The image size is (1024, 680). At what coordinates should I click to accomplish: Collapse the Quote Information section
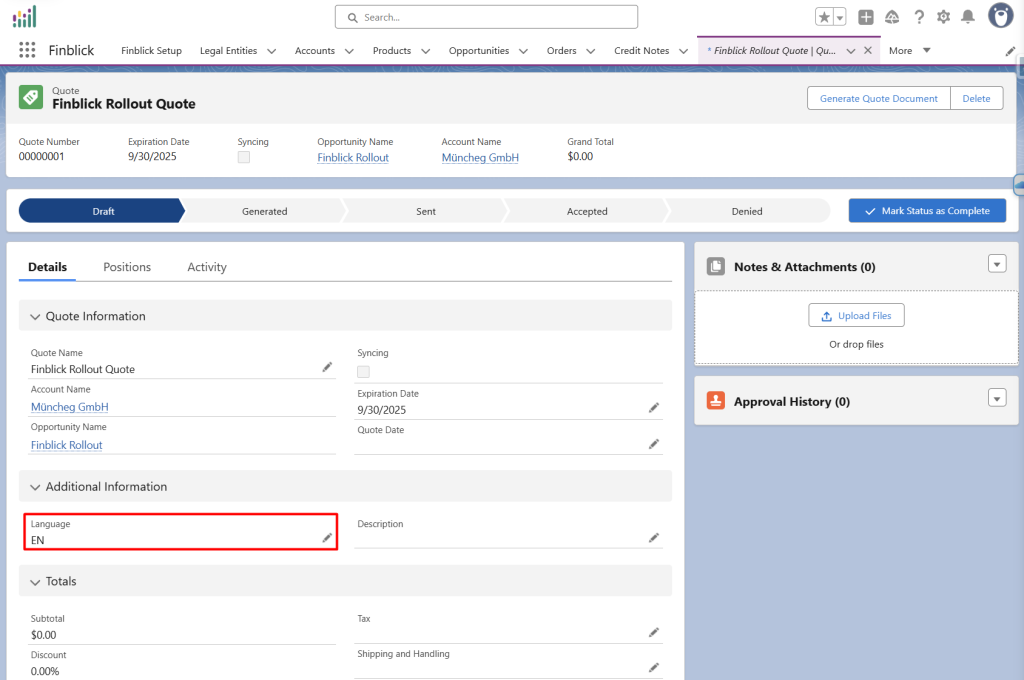(36, 316)
